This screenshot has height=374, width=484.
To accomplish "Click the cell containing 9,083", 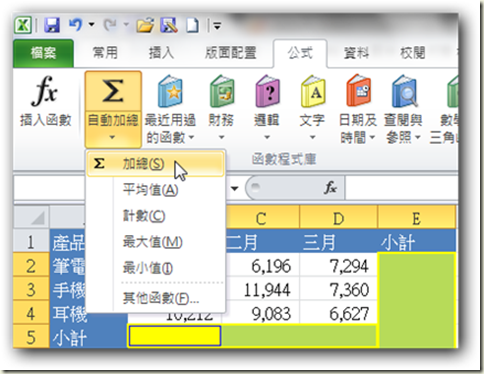I will [x=262, y=314].
